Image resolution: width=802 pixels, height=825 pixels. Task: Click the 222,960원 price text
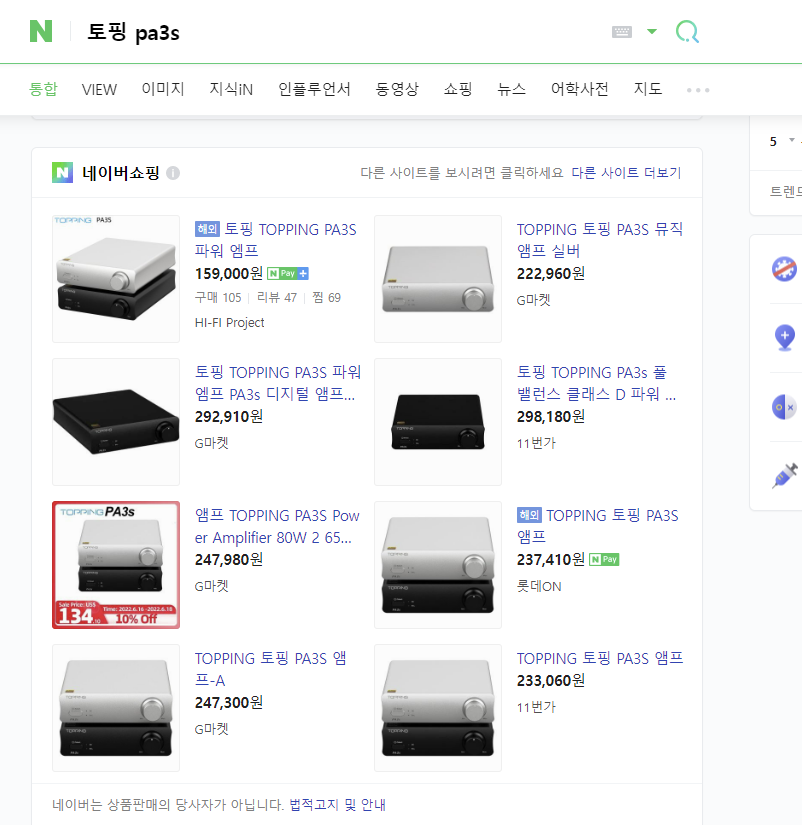click(550, 274)
